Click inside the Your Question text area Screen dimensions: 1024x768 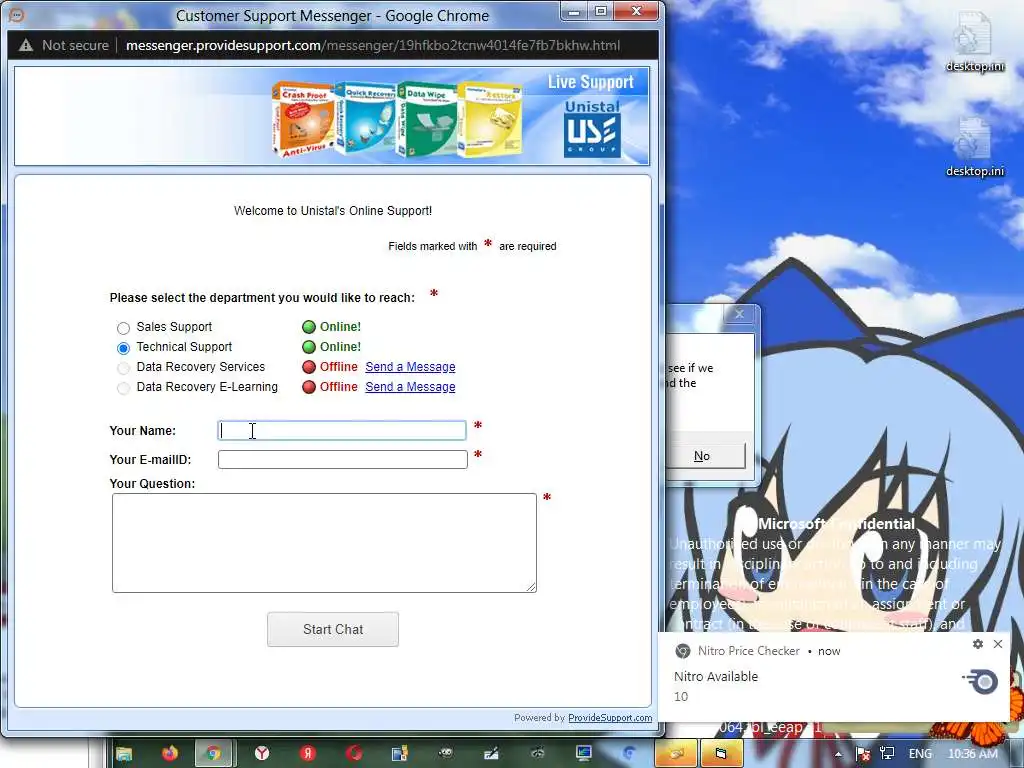point(325,543)
